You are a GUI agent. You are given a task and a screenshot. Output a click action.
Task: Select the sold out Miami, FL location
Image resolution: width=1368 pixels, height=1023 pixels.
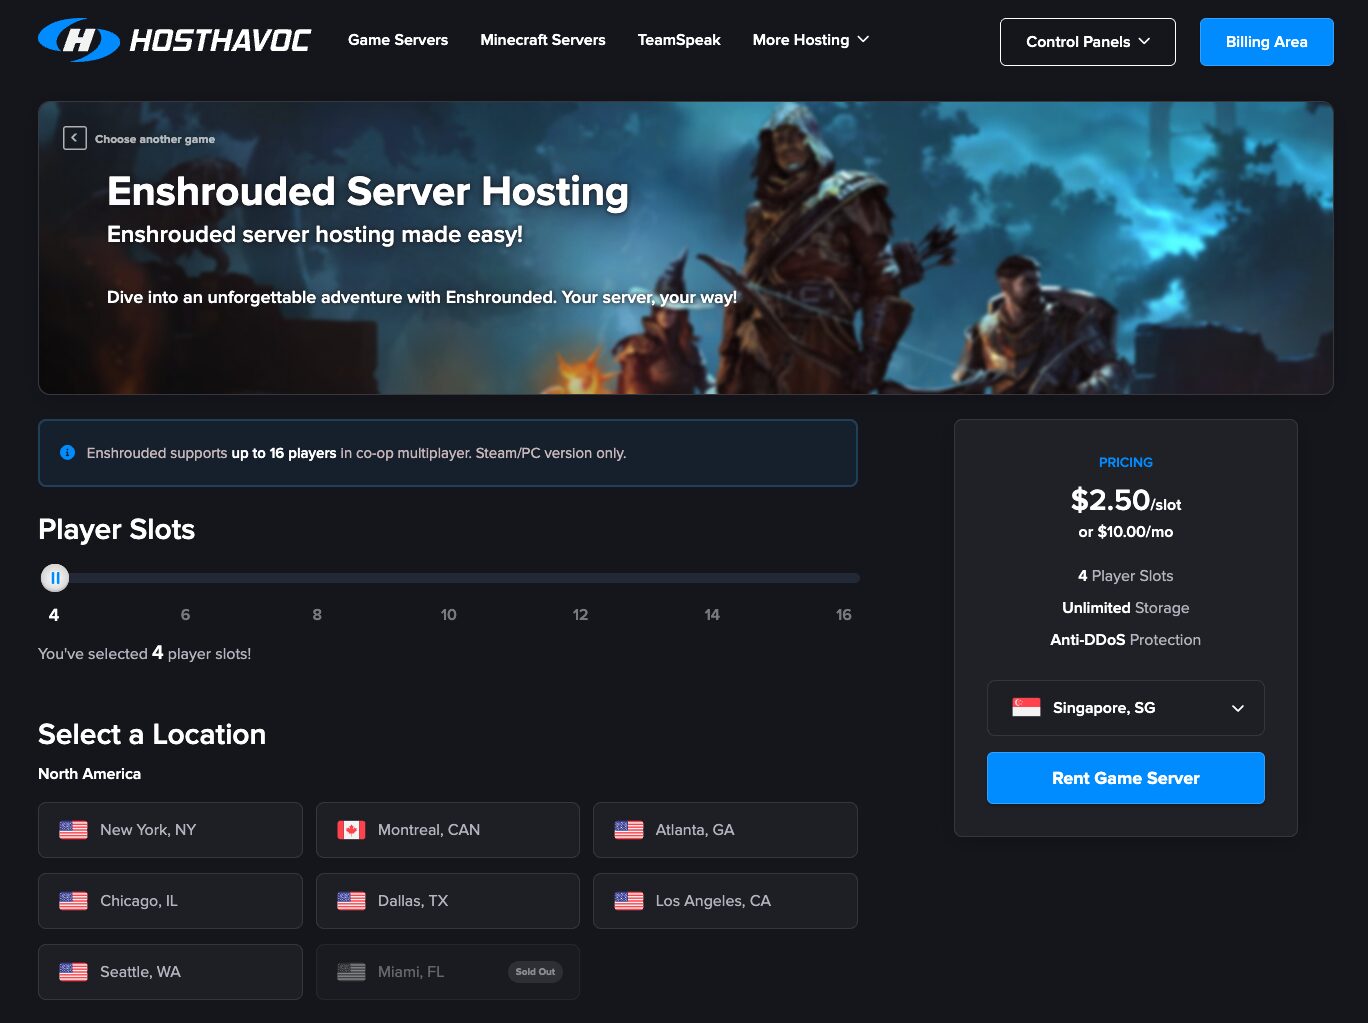448,972
